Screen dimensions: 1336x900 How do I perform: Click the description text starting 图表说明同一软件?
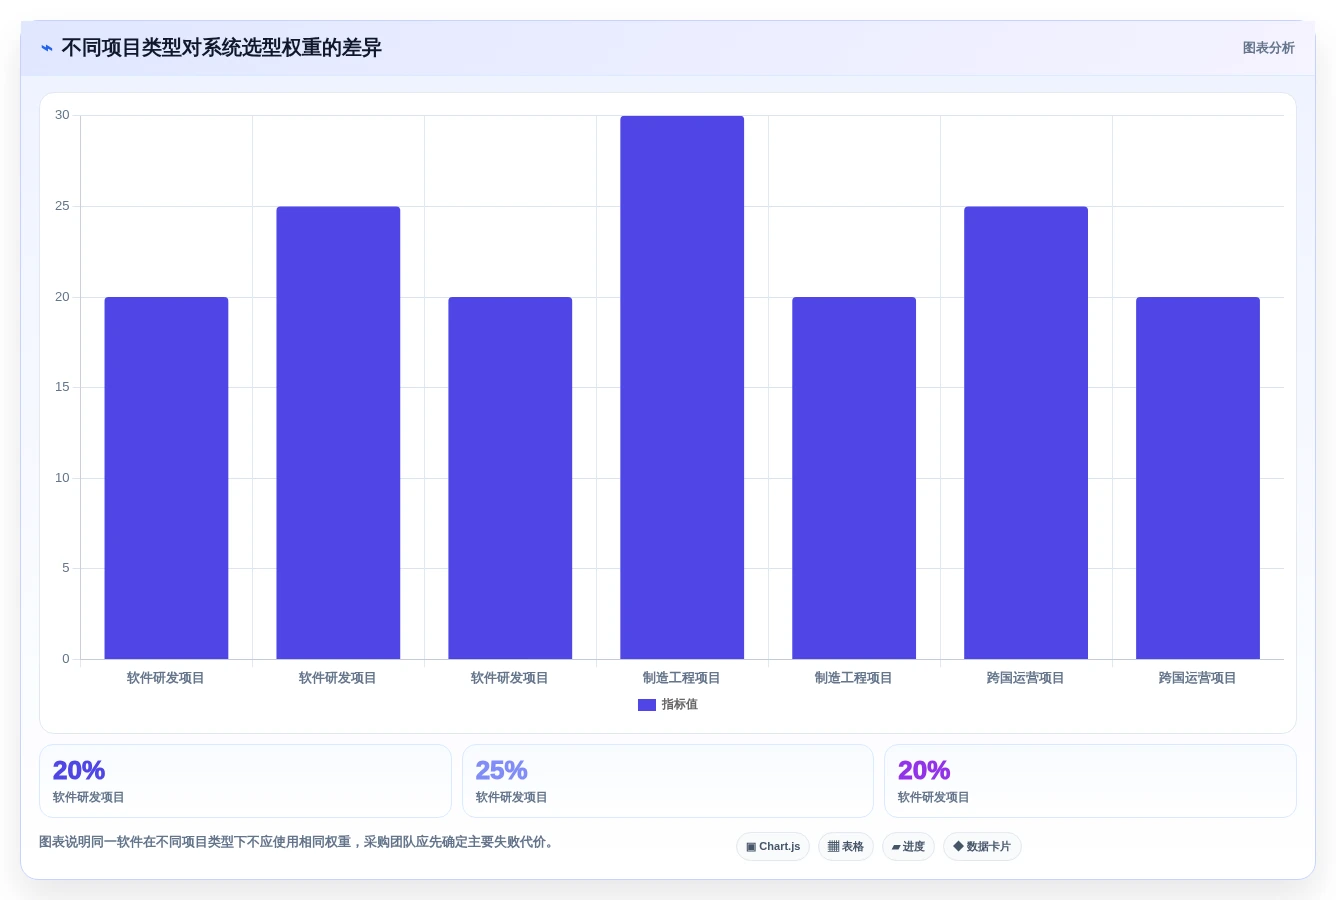tap(297, 842)
